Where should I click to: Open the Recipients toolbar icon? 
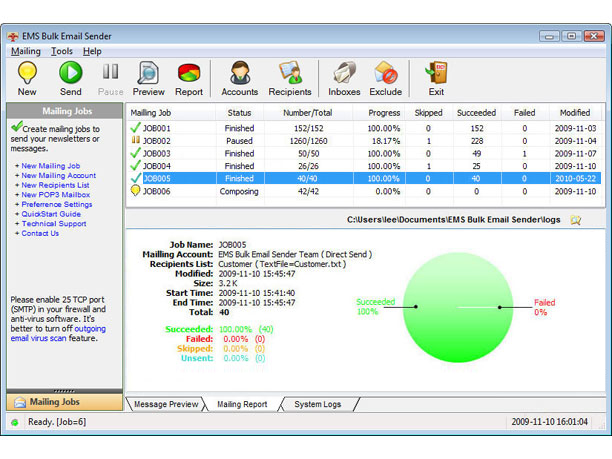290,73
